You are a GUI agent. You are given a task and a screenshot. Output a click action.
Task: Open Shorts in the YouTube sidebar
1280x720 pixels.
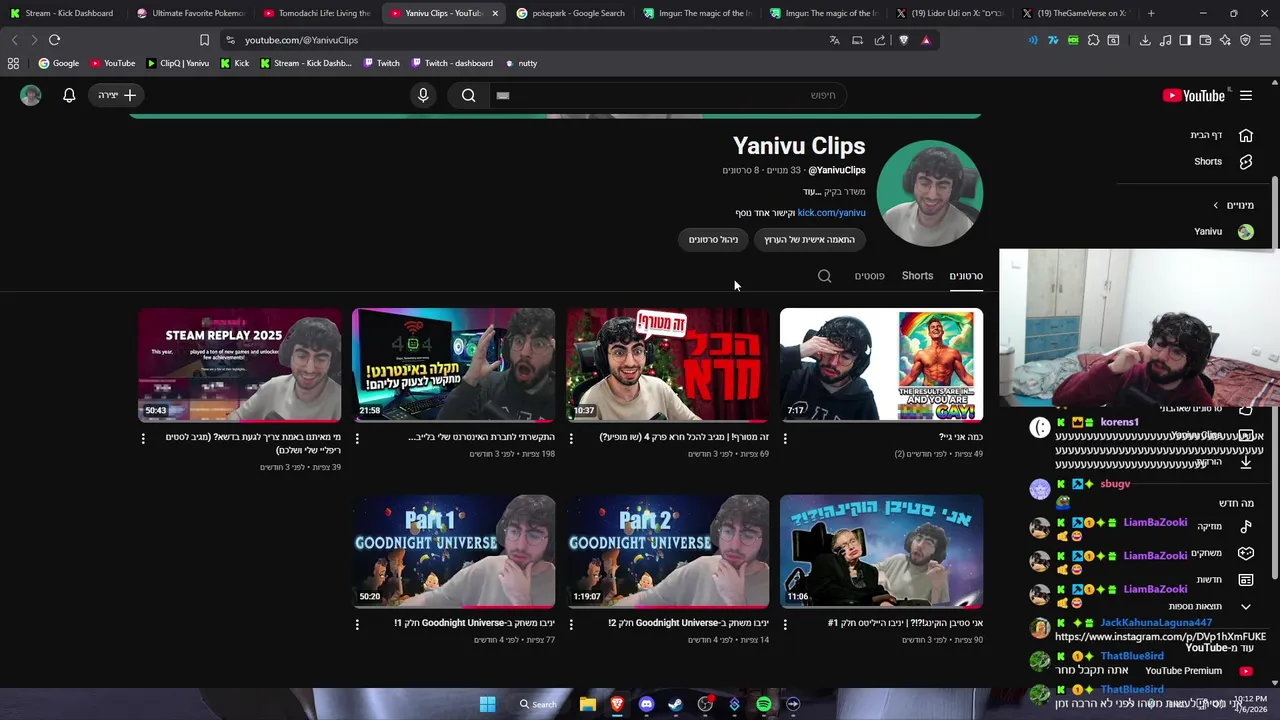pos(1220,161)
